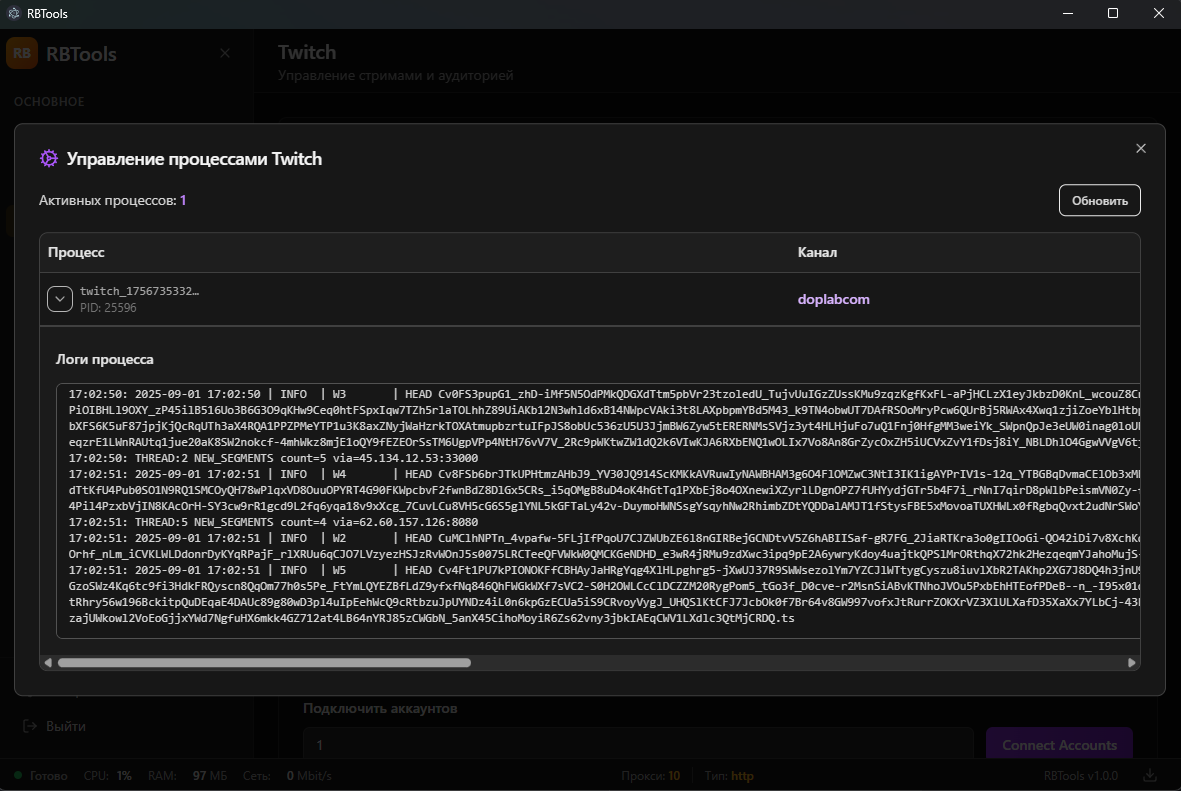Click the Обновить refresh button

click(x=1099, y=200)
